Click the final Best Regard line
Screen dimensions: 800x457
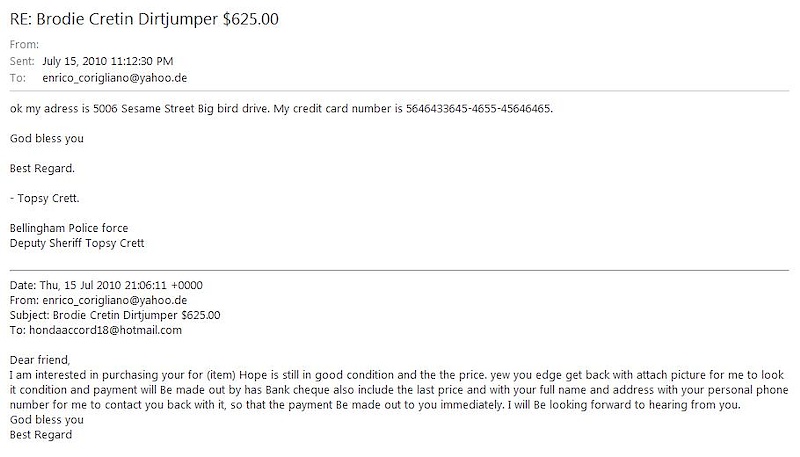41,435
